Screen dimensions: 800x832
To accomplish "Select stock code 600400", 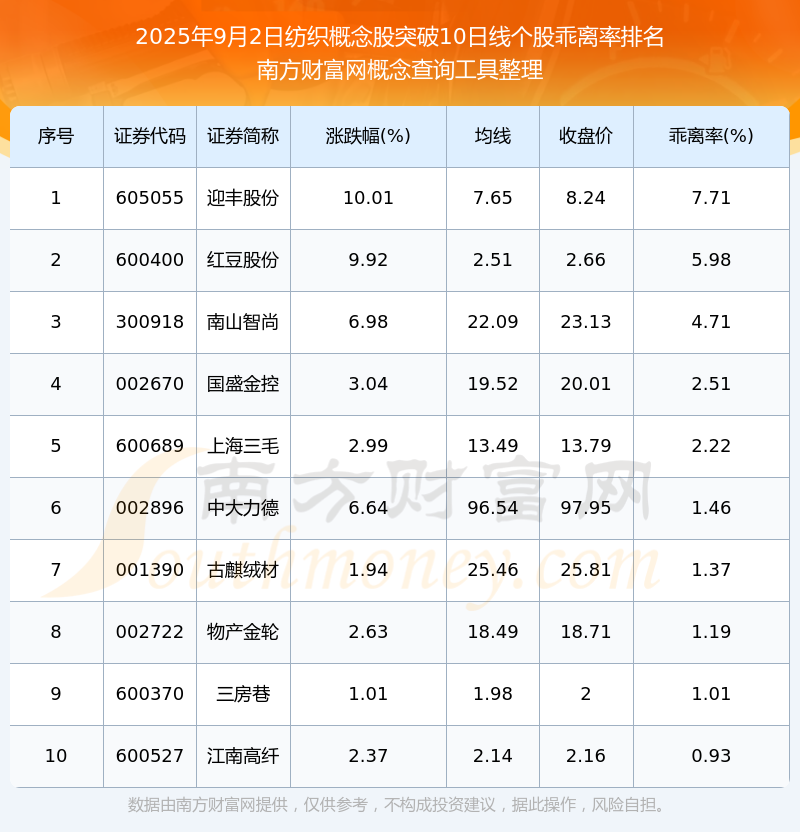I will tap(150, 260).
